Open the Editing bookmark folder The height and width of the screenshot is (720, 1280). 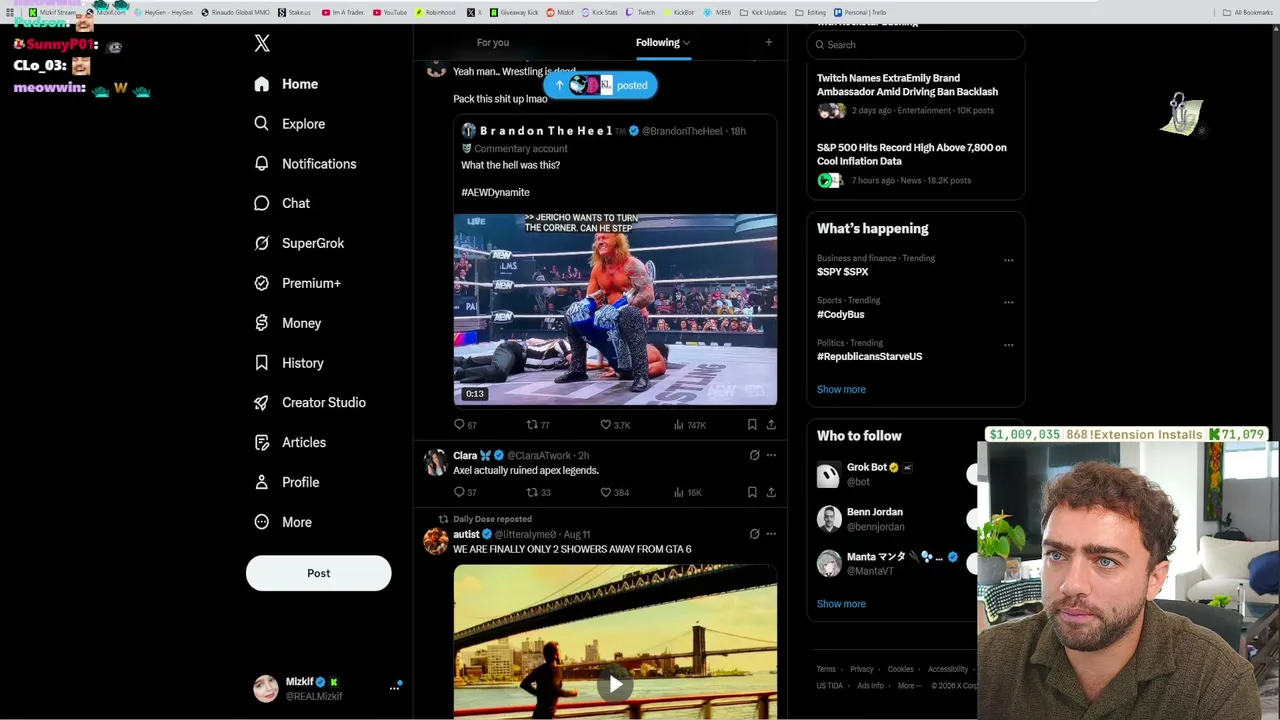point(811,12)
